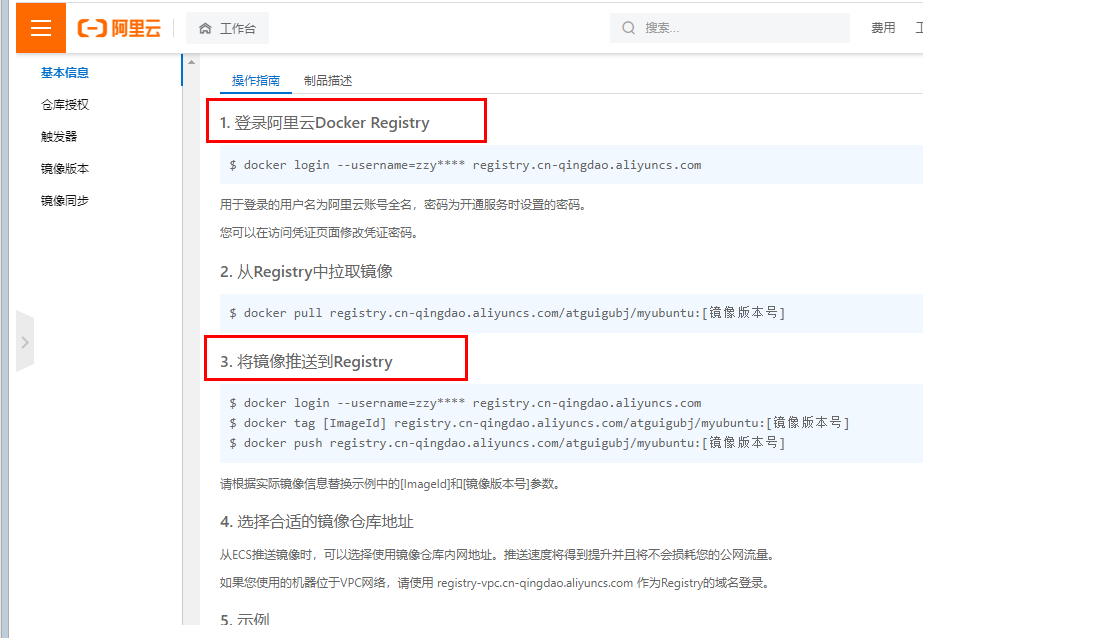This screenshot has height=638, width=1097.
Task: Click heading 1. 登录阿里云Docker Registry
Action: point(325,123)
